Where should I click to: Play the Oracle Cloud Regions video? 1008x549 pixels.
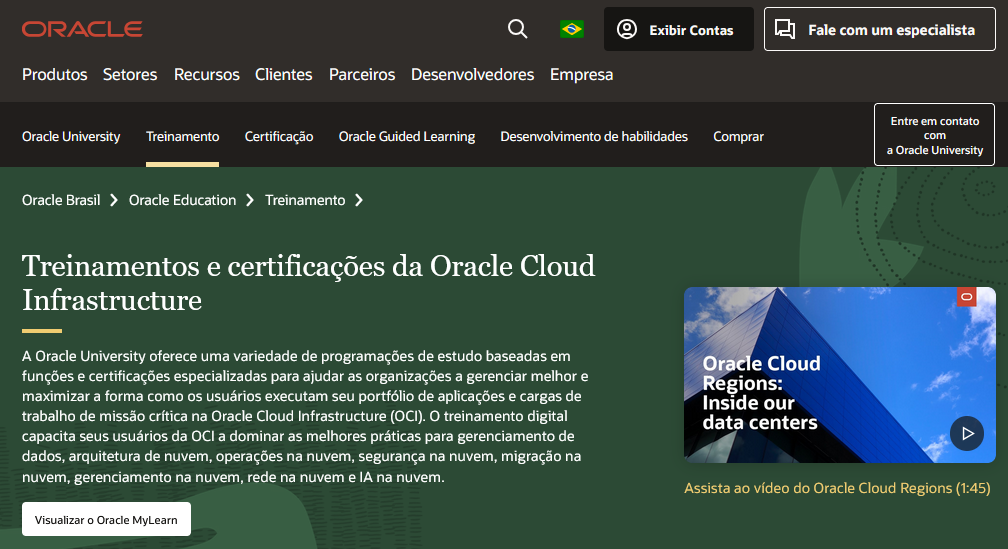click(x=966, y=434)
